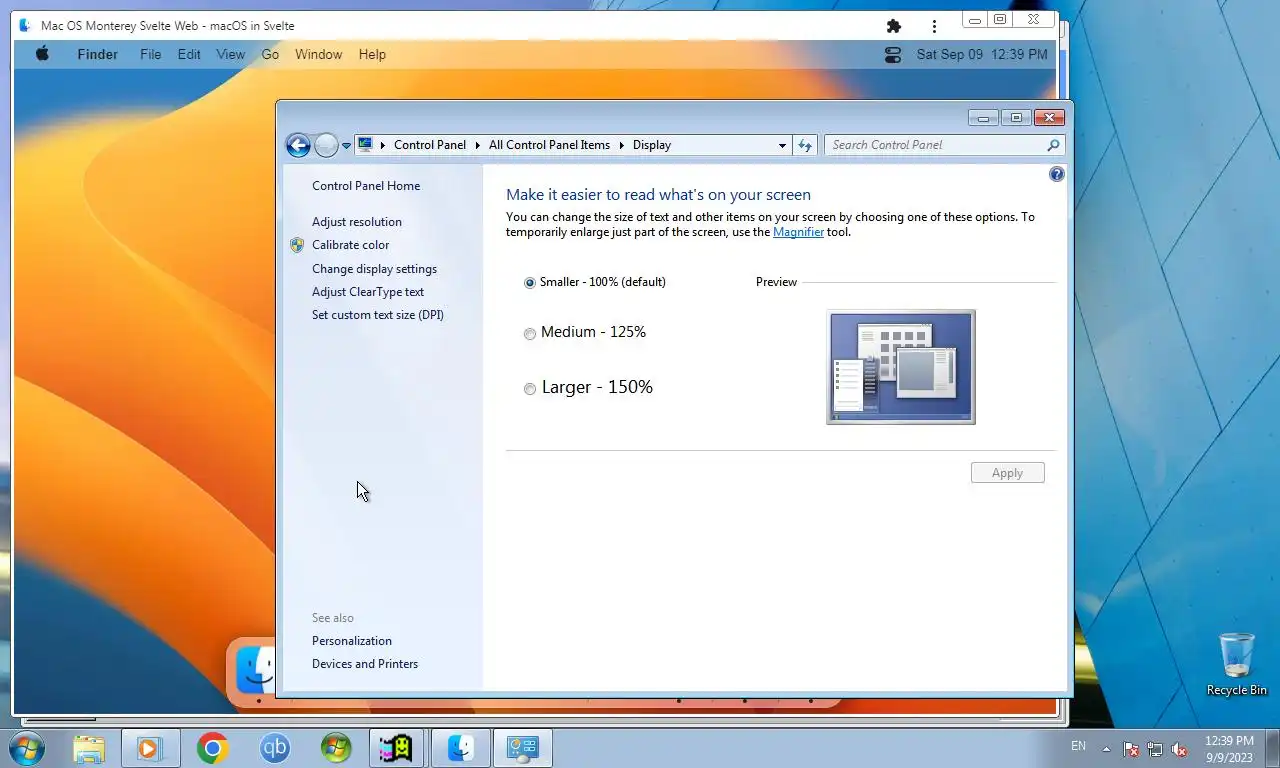
Task: Click the green Windows orb taskbar icon
Action: (x=336, y=748)
